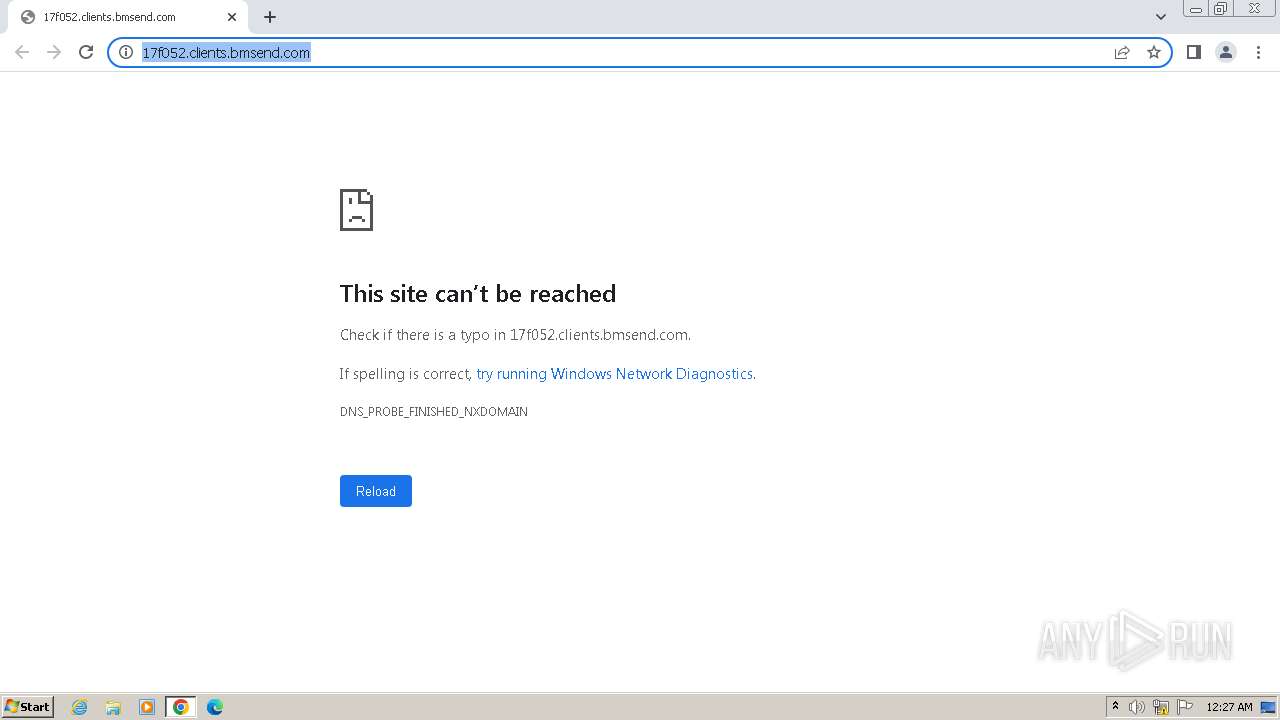Viewport: 1280px width, 720px height.
Task: Show hidden system tray icons
Action: pyautogui.click(x=1115, y=707)
